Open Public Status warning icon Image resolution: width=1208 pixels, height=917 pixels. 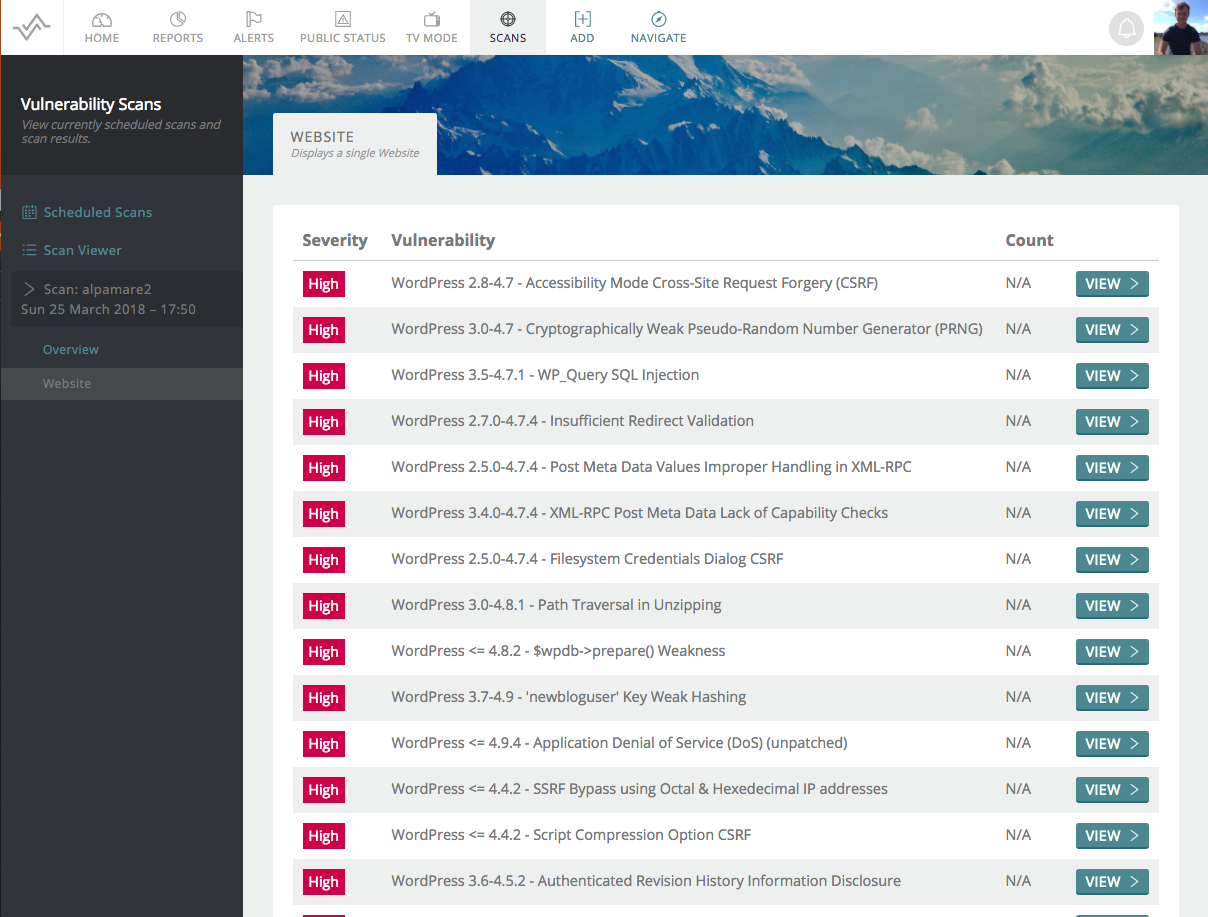[343, 19]
